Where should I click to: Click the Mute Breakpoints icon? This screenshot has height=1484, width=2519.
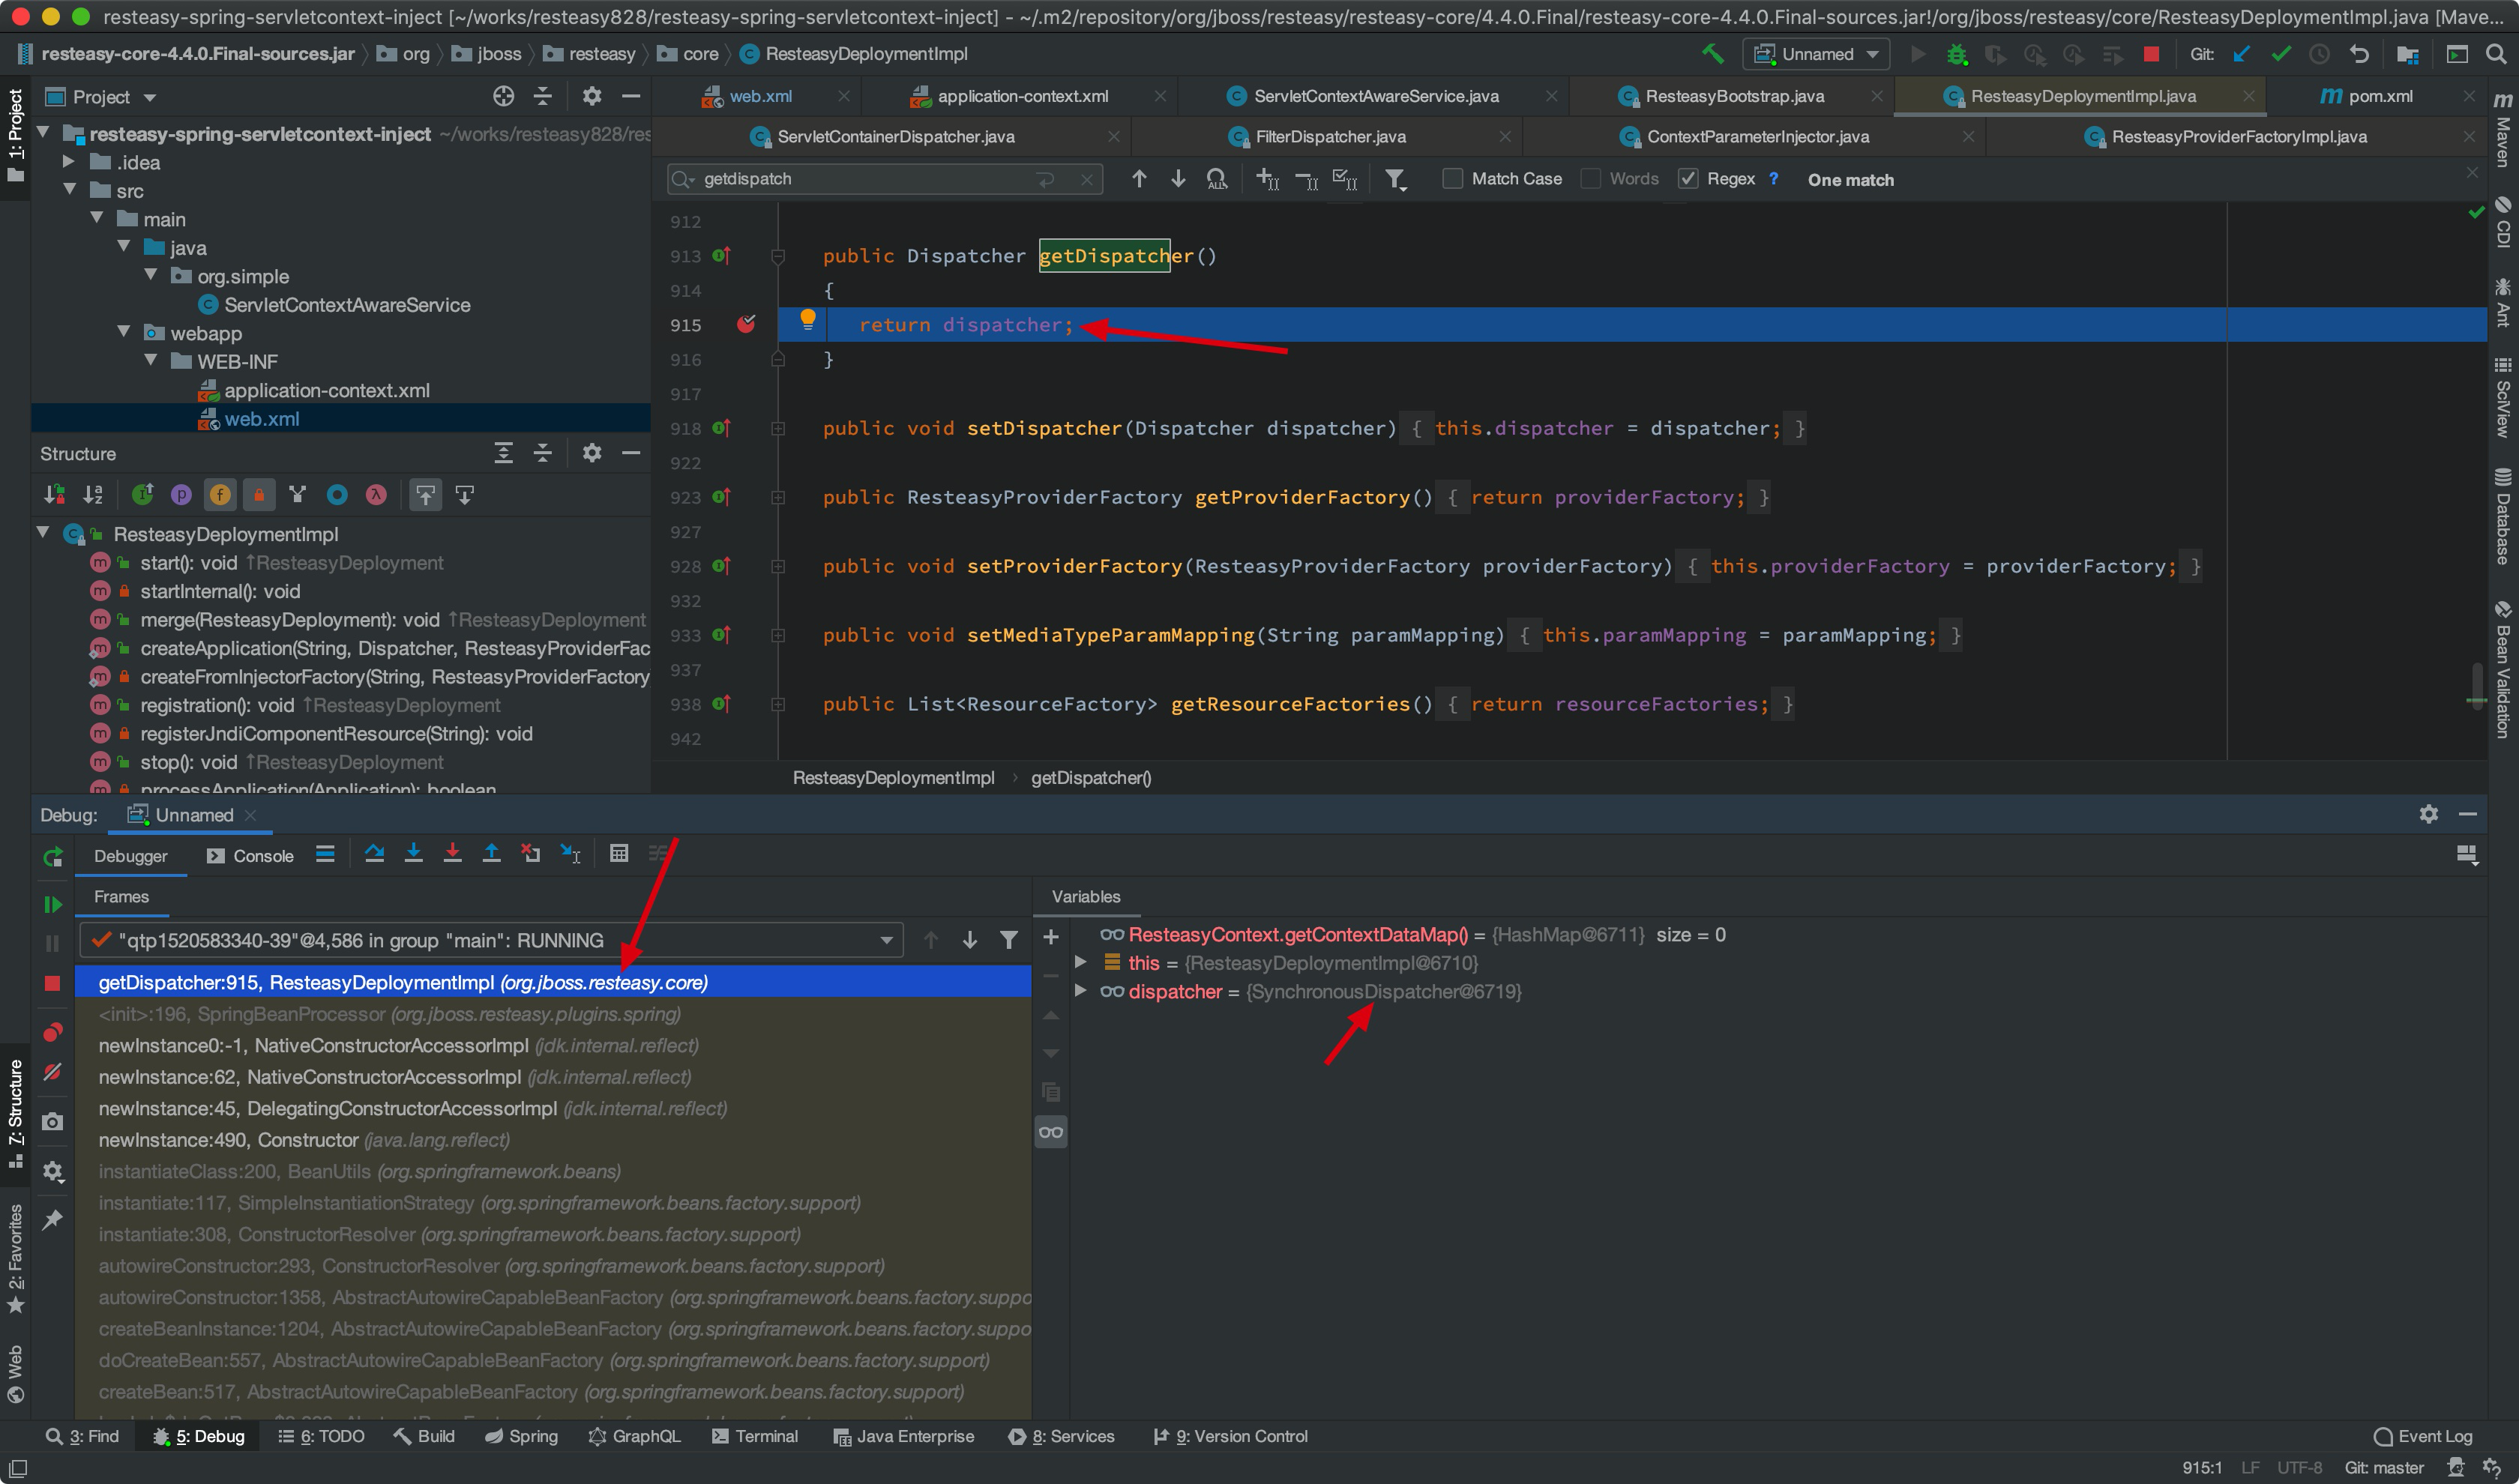pyautogui.click(x=53, y=1072)
